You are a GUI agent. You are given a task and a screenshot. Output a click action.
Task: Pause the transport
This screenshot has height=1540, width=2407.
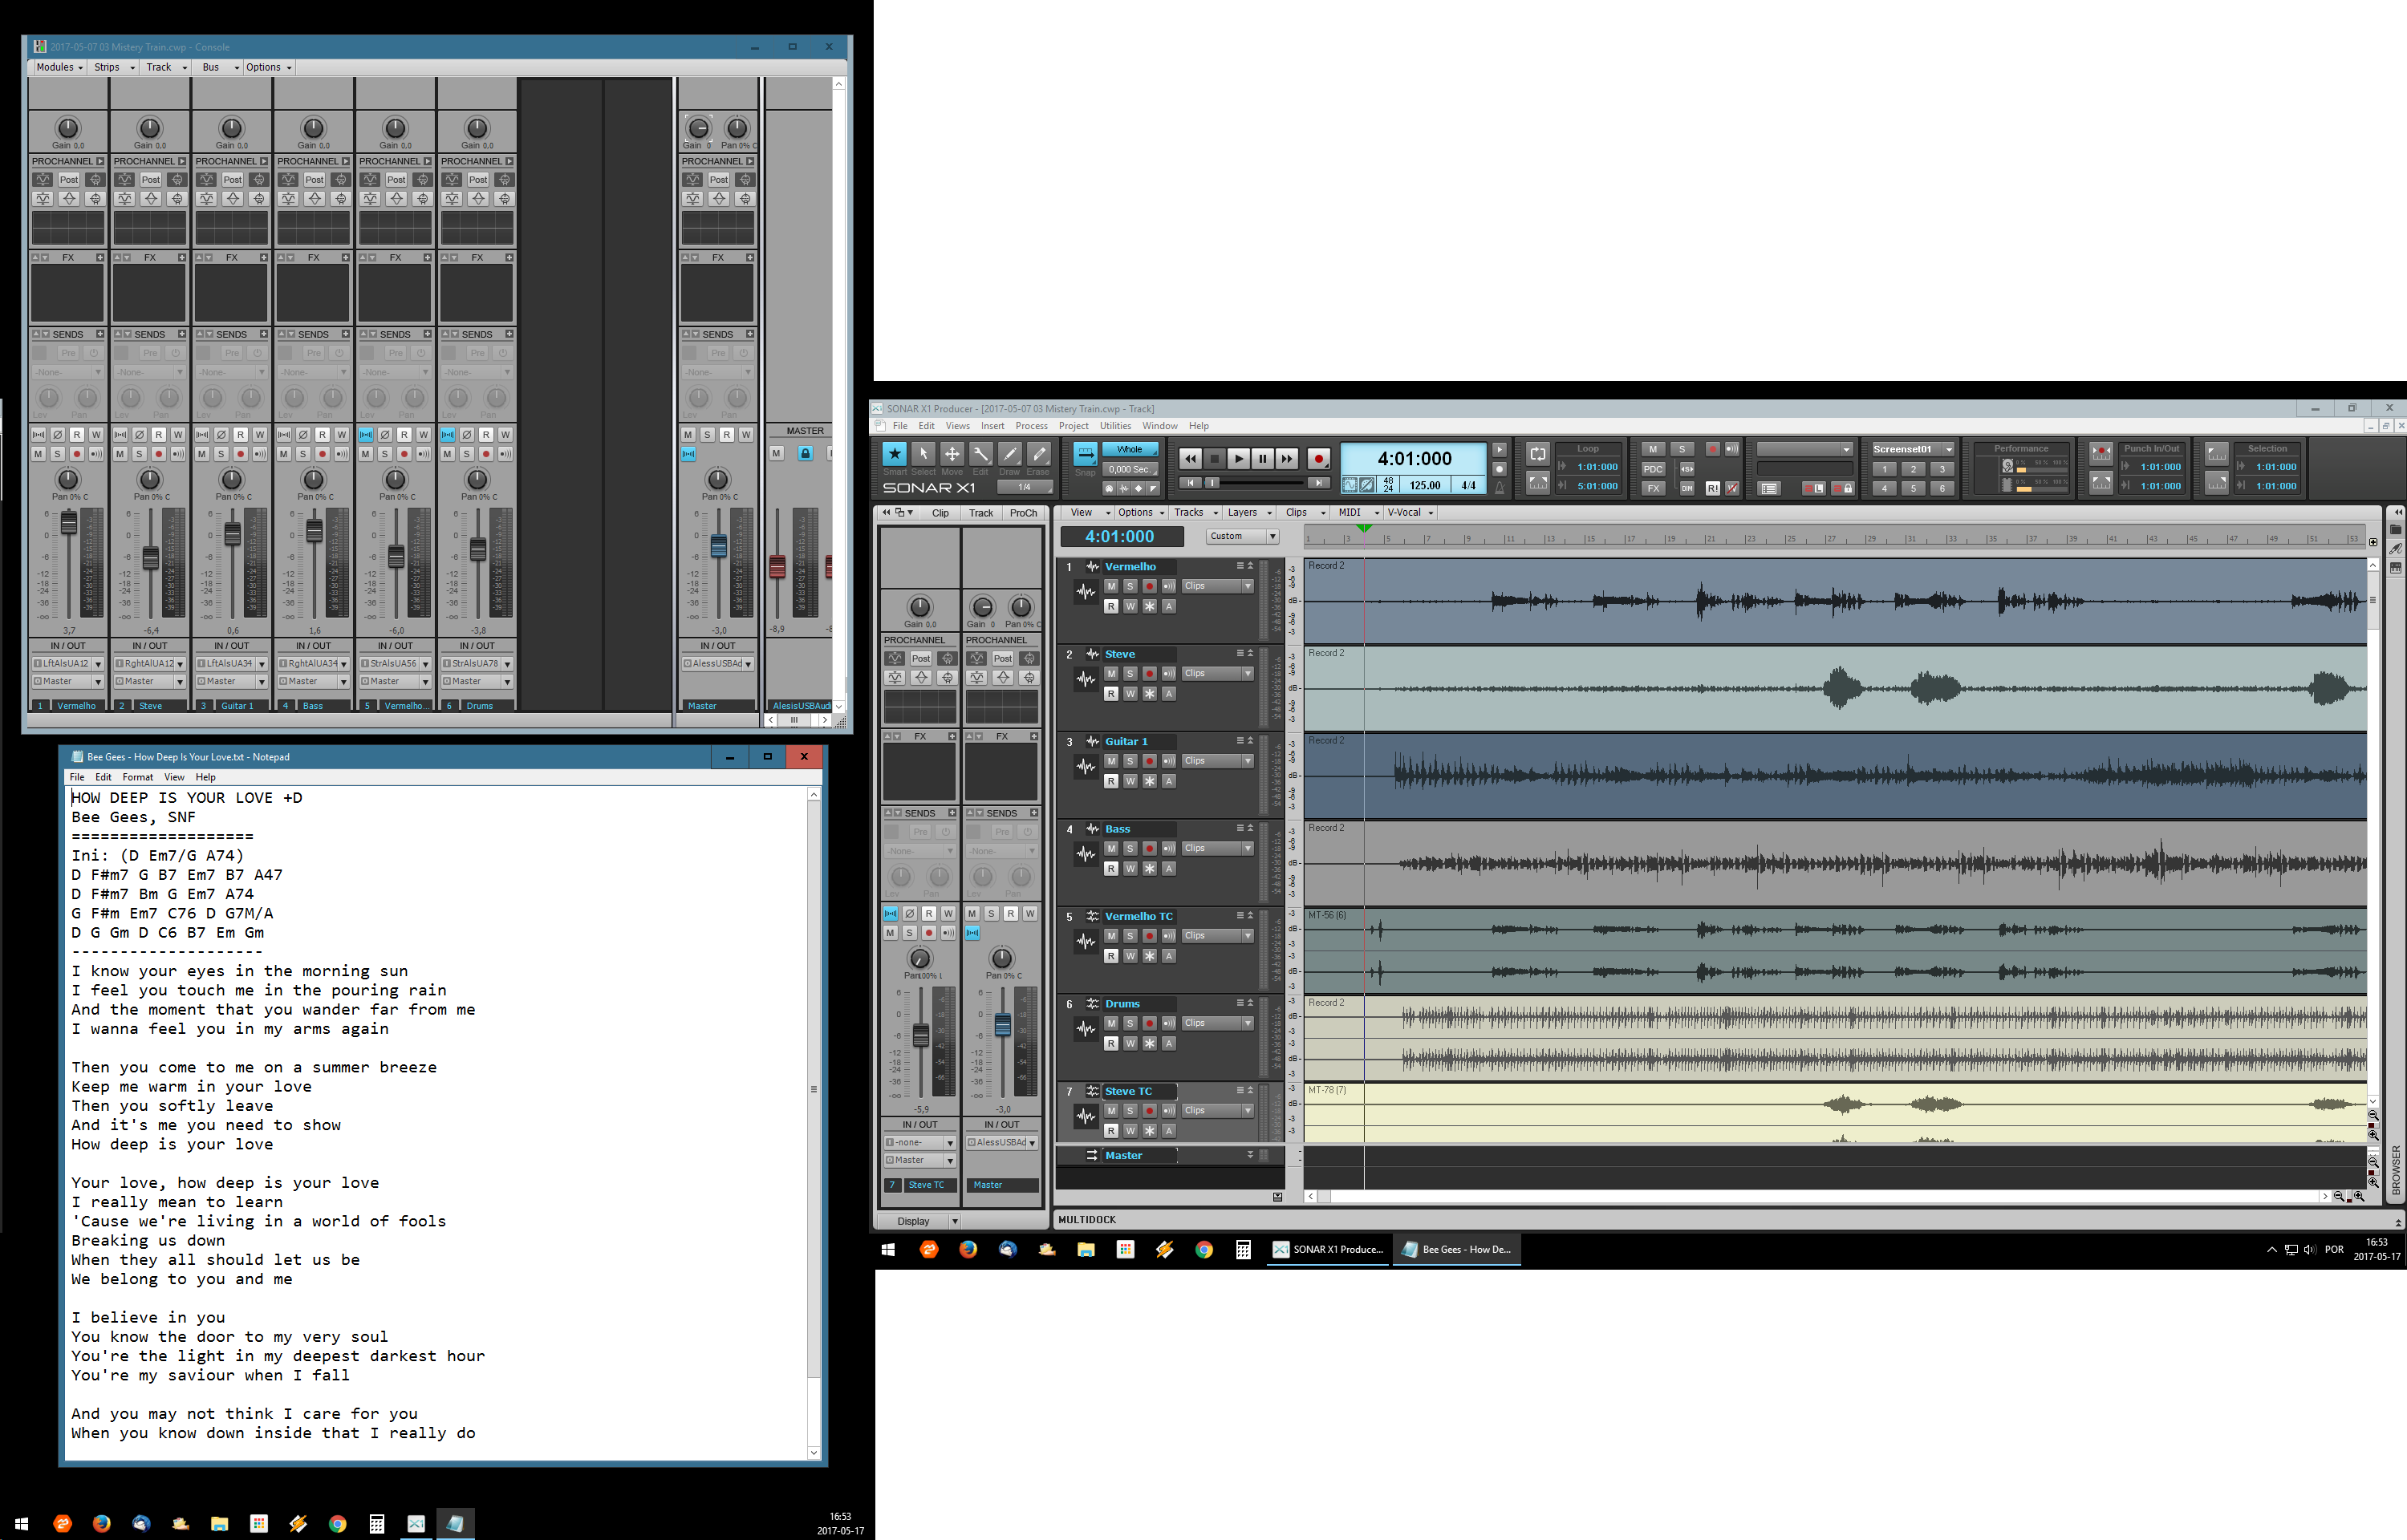1262,458
